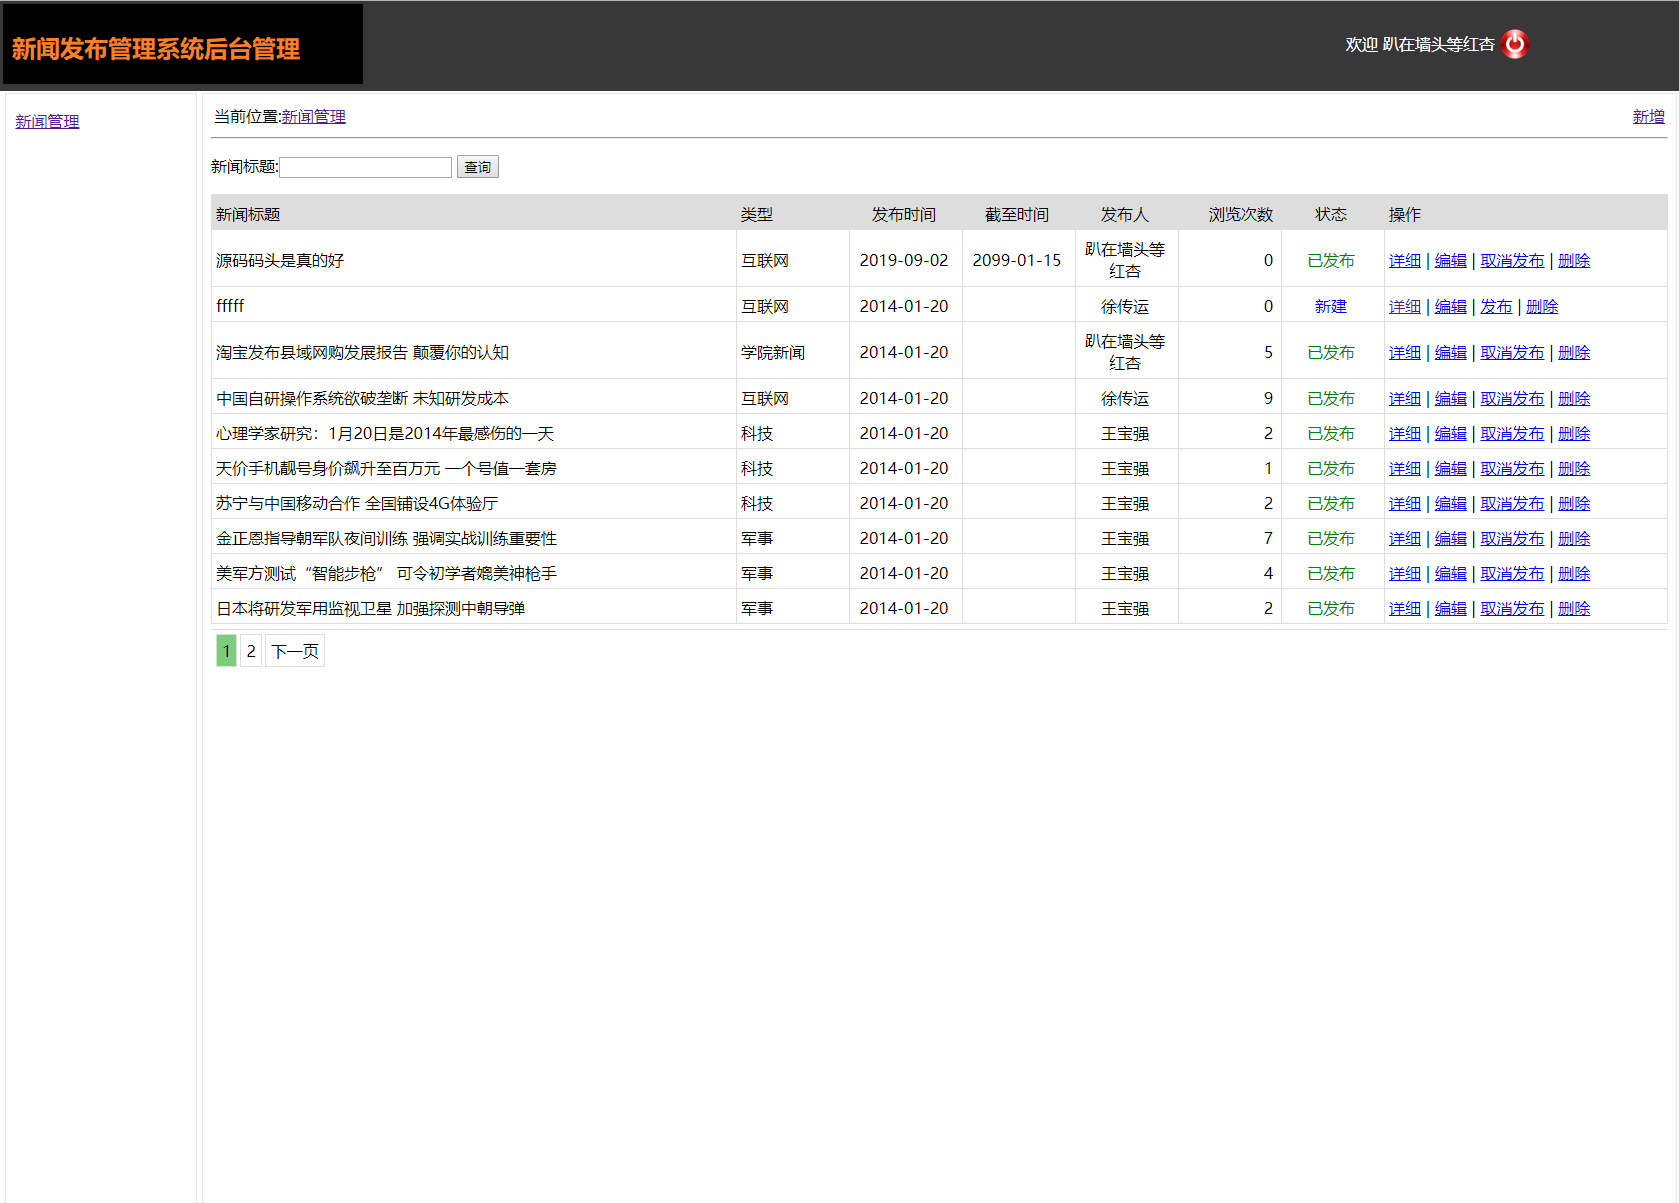This screenshot has height=1203, width=1679.
Task: Click the 下一页 next page button
Action: point(295,651)
